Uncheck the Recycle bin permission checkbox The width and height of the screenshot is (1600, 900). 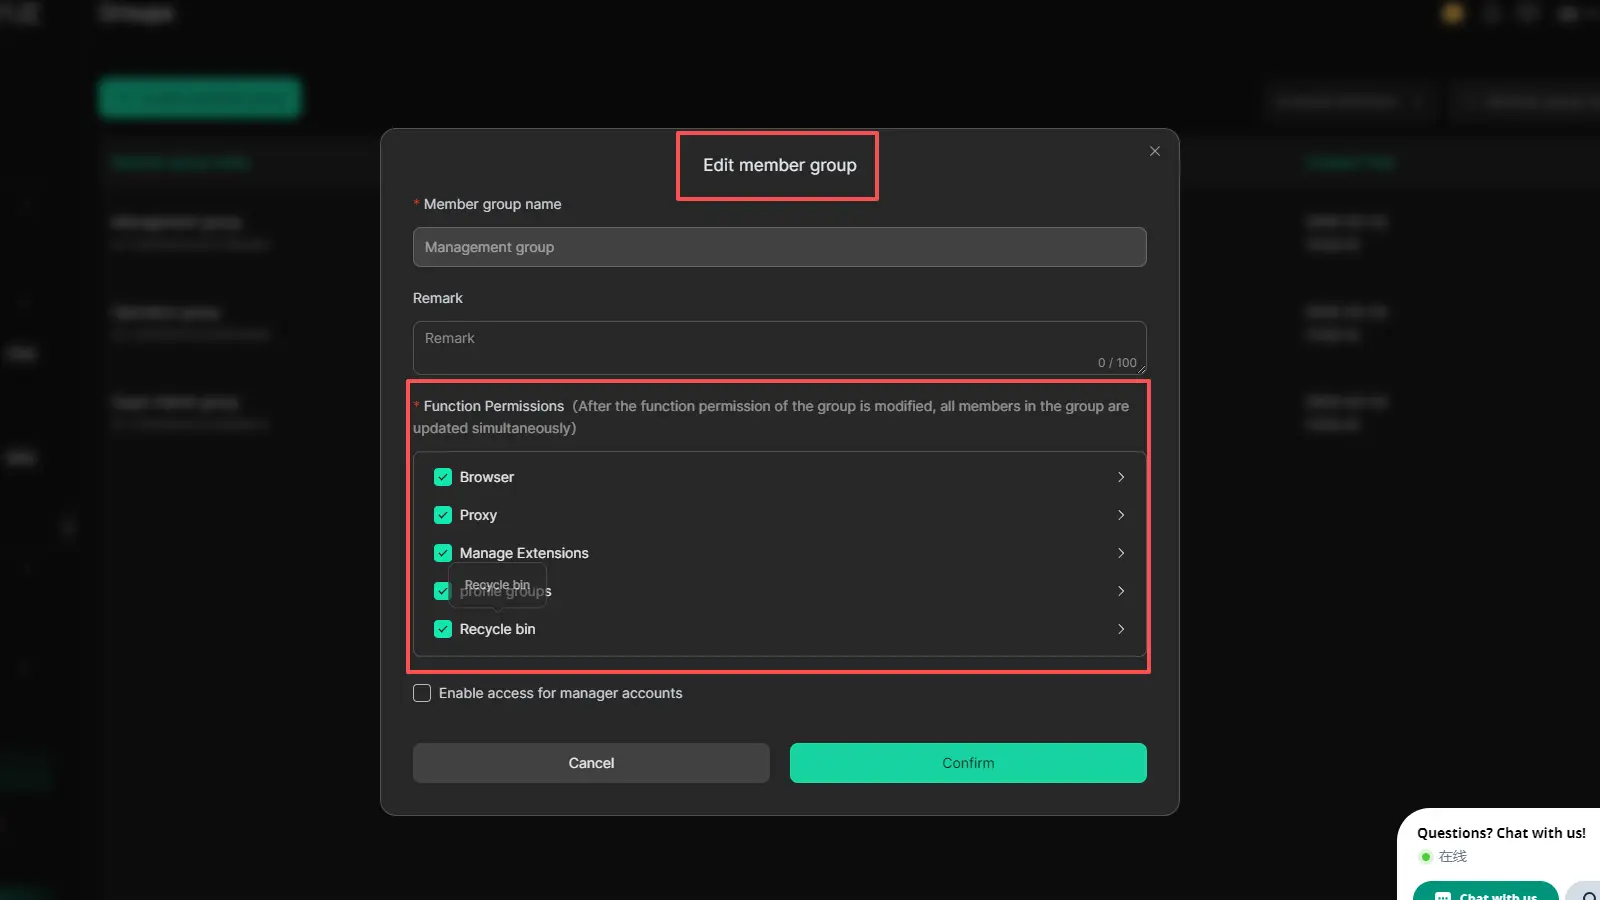tap(443, 629)
